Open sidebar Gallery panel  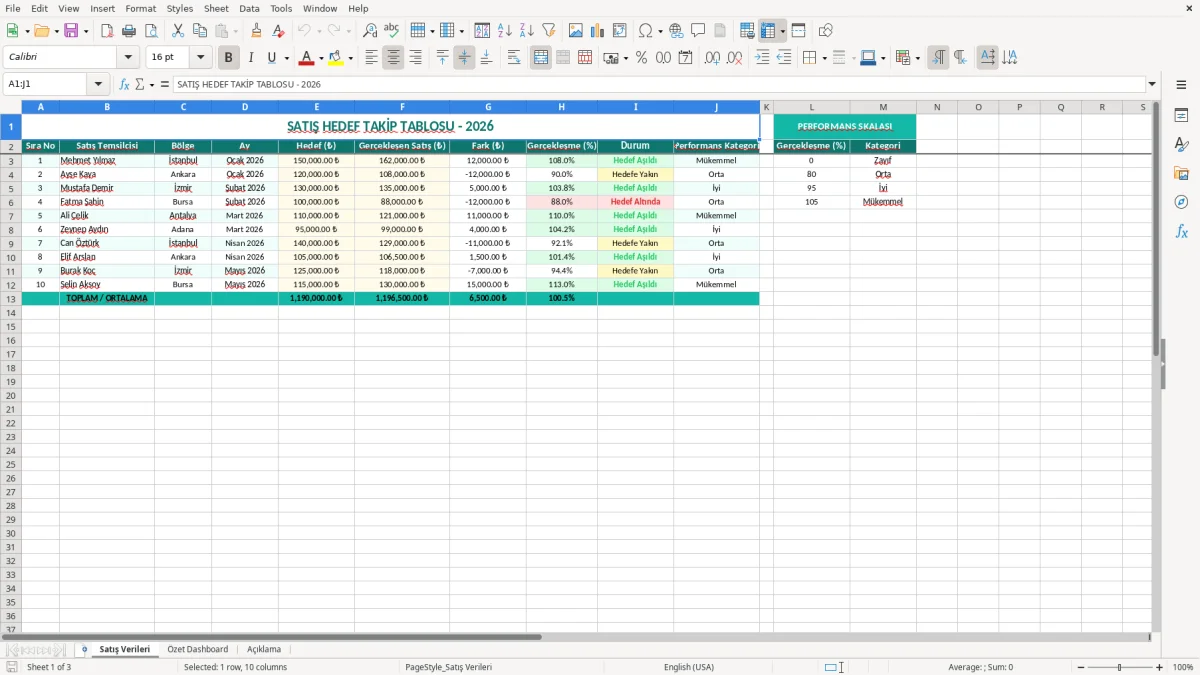pos(1181,174)
